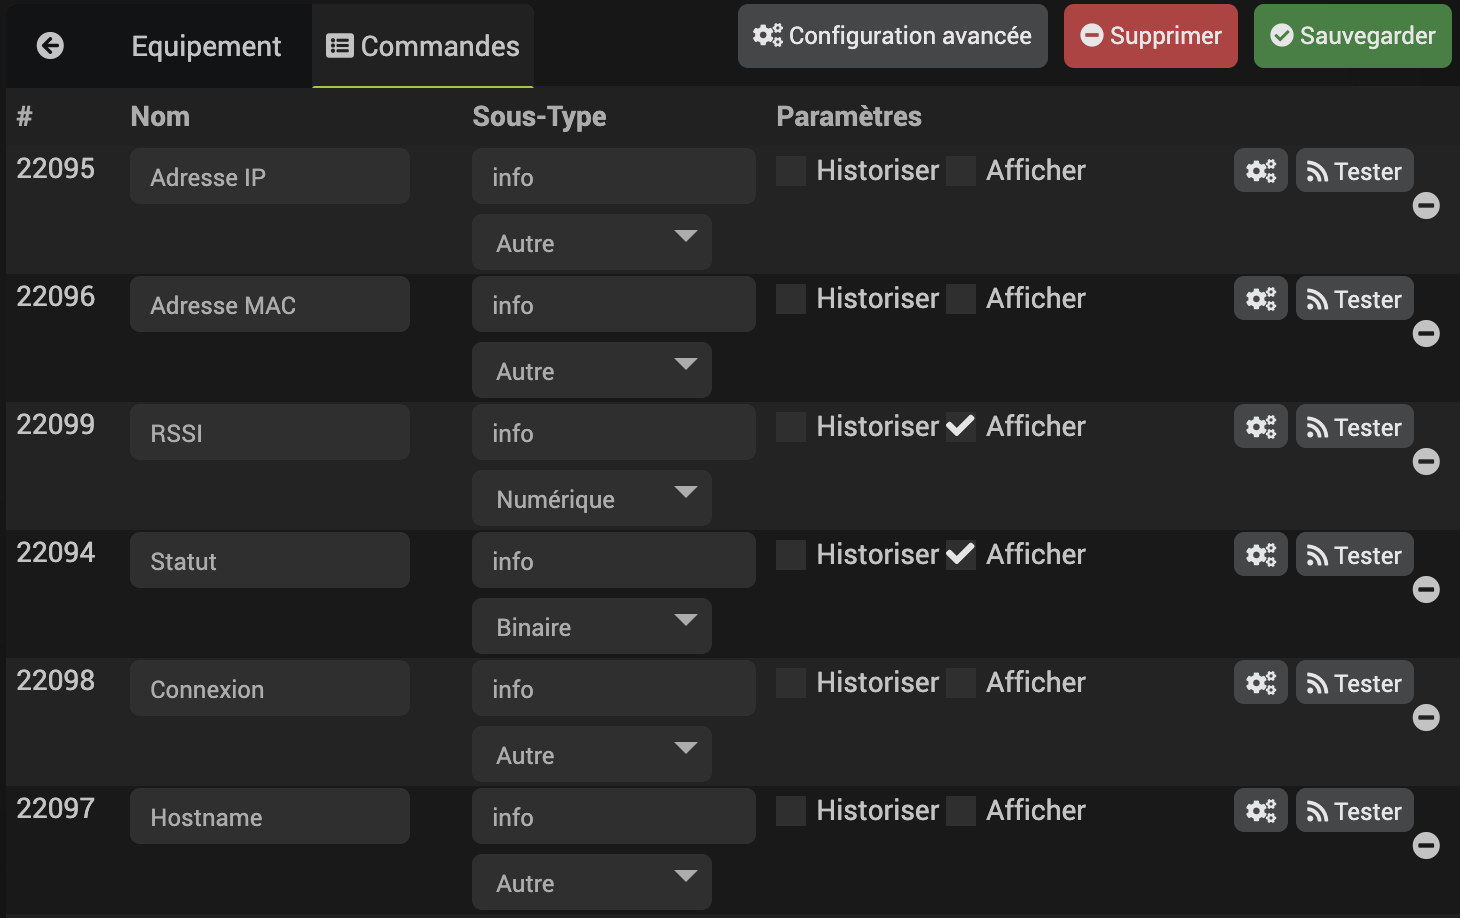Delete the Statut command via minus icon

(1426, 590)
